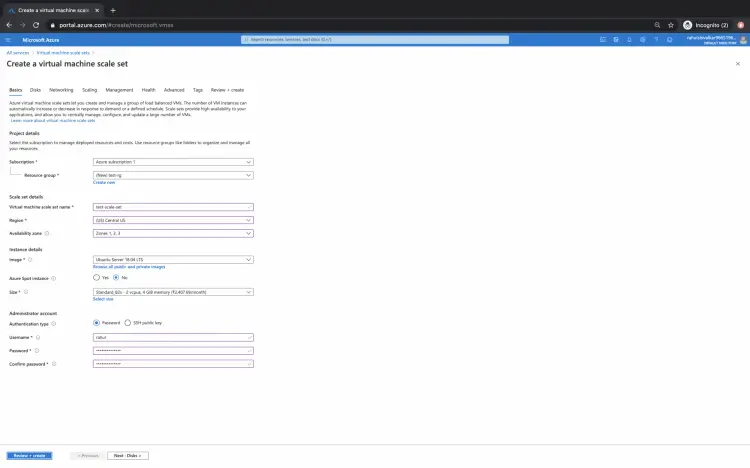Show info for Confirm password
750x468 pixels.
(x=54, y=364)
